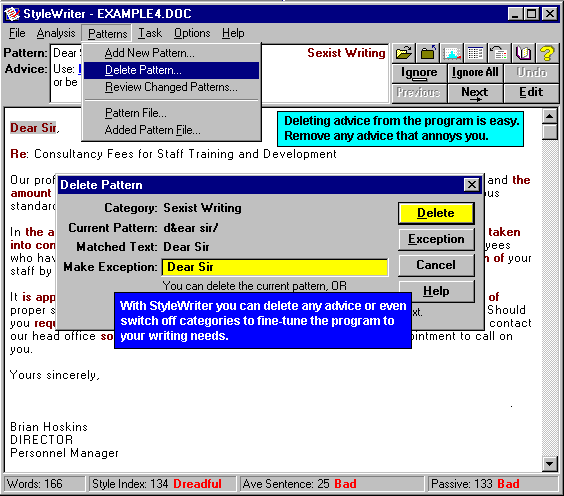The image size is (564, 496).
Task: Click 'Ave Sentence: 25 Bad' status entry
Action: [x=333, y=484]
